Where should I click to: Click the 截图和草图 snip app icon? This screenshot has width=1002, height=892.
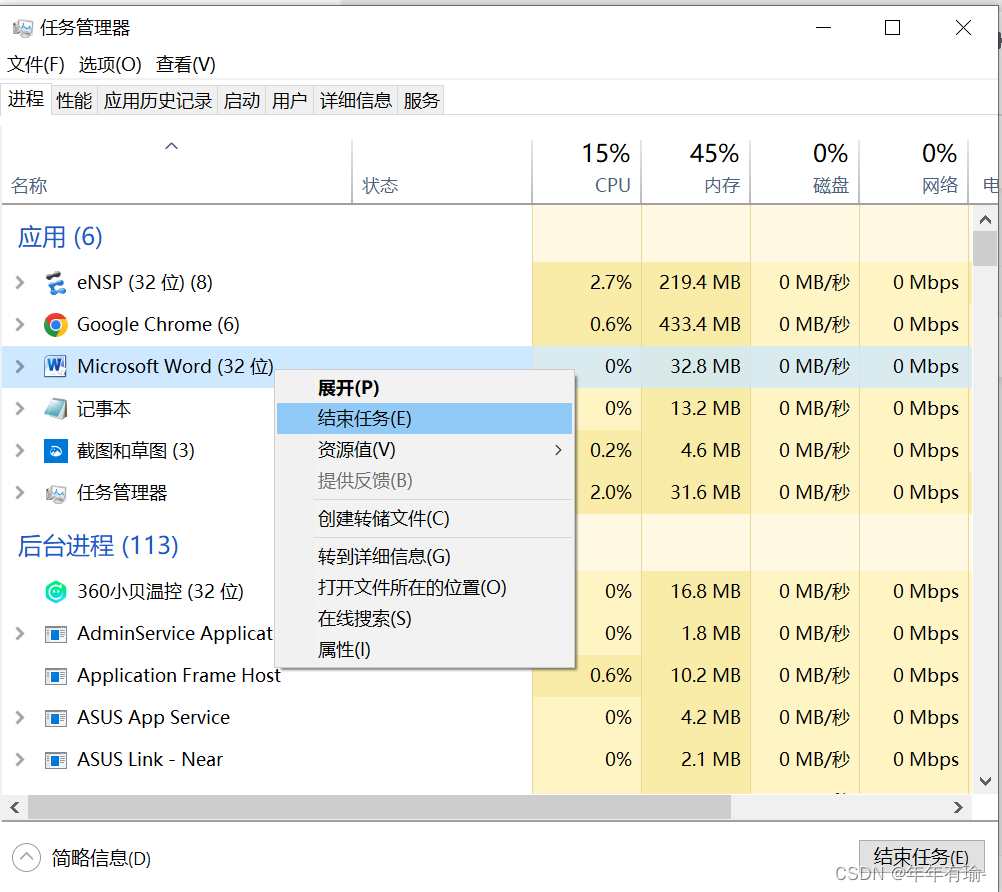(x=56, y=451)
